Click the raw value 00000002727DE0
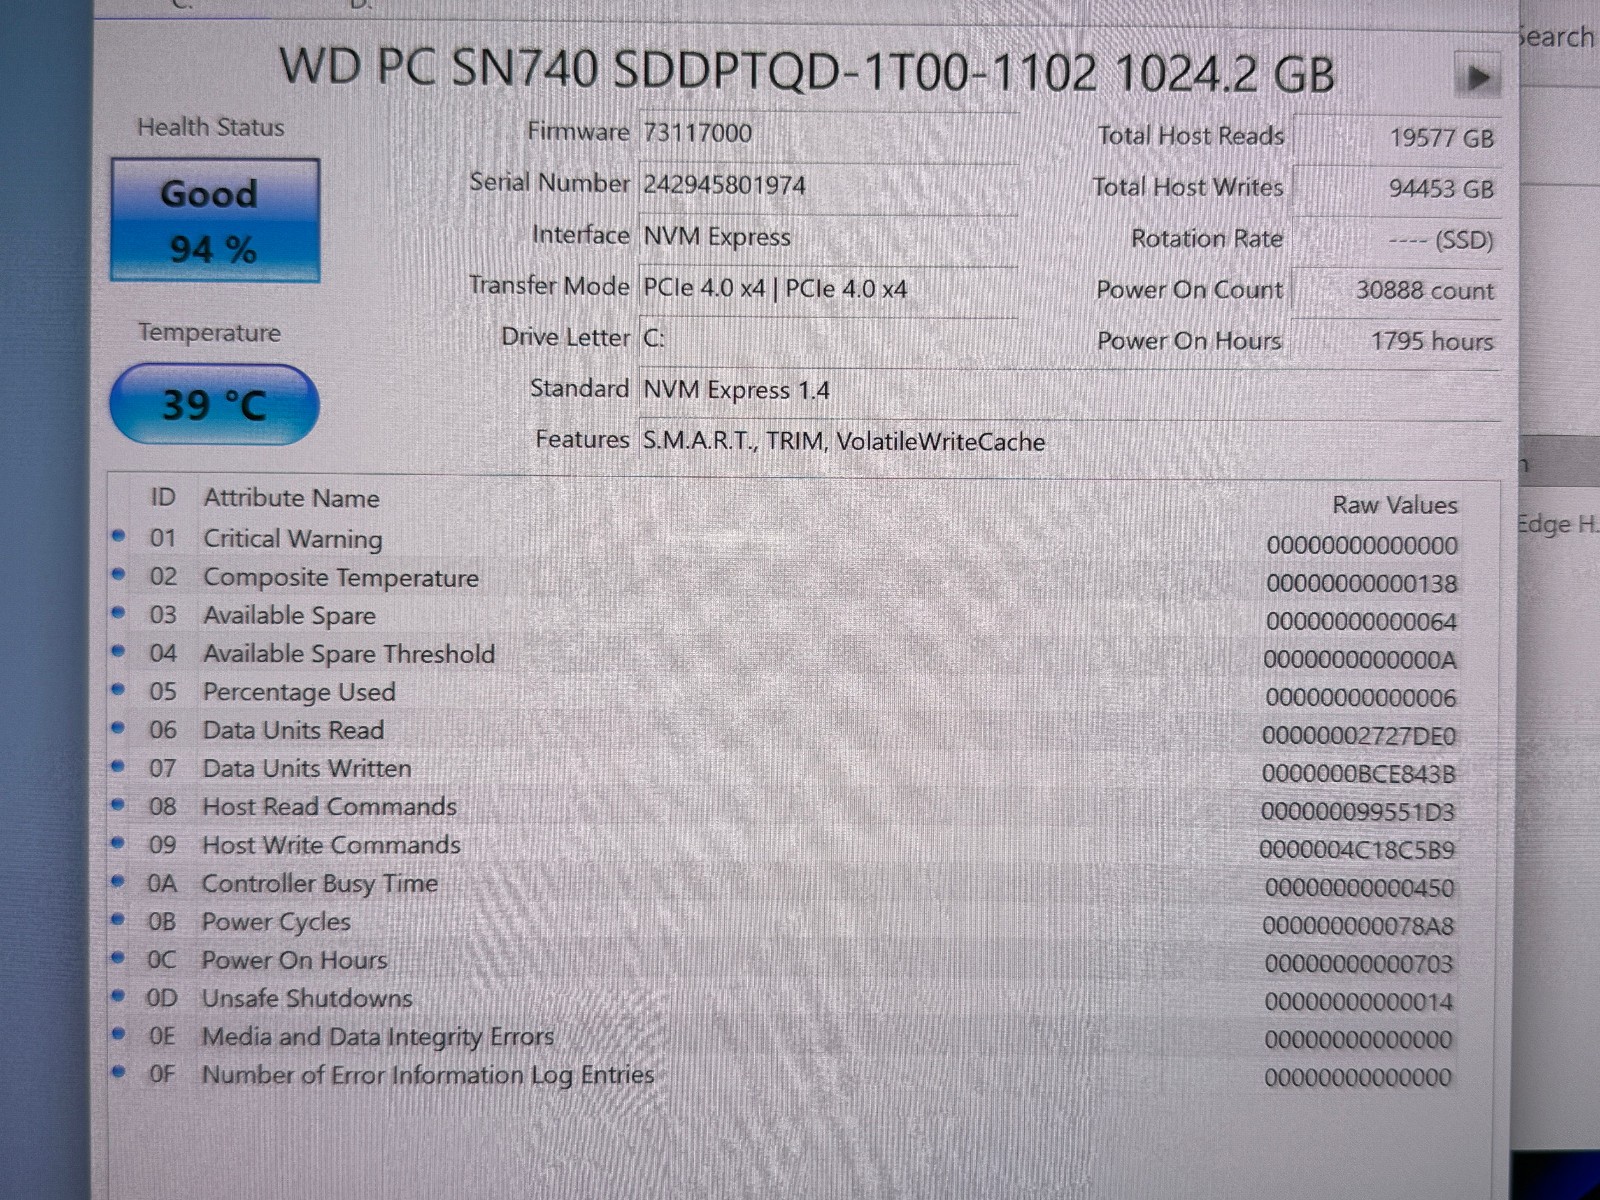The width and height of the screenshot is (1600, 1200). tap(1359, 736)
